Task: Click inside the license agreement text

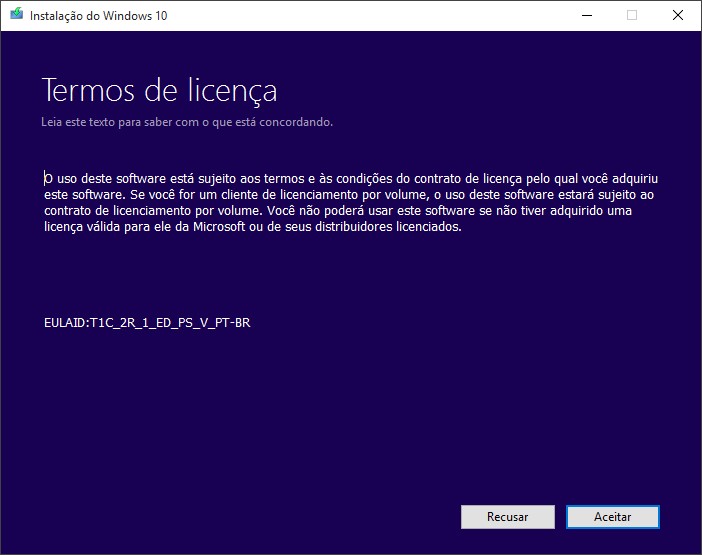Action: tap(351, 203)
